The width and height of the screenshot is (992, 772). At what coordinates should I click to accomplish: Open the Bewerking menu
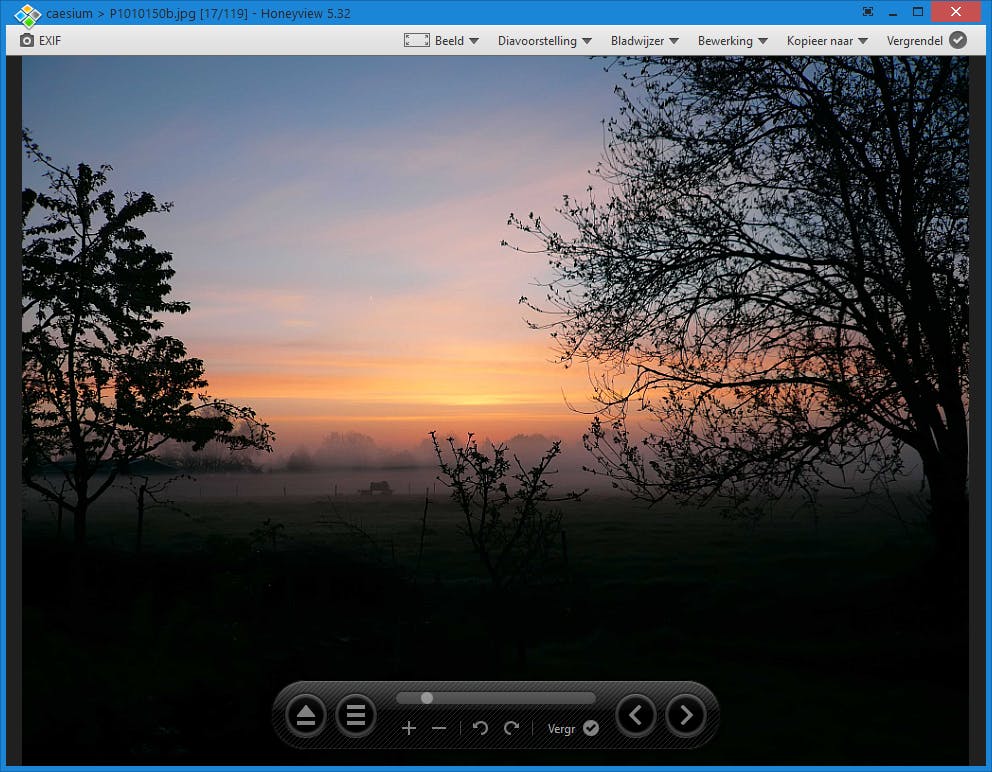tap(728, 40)
